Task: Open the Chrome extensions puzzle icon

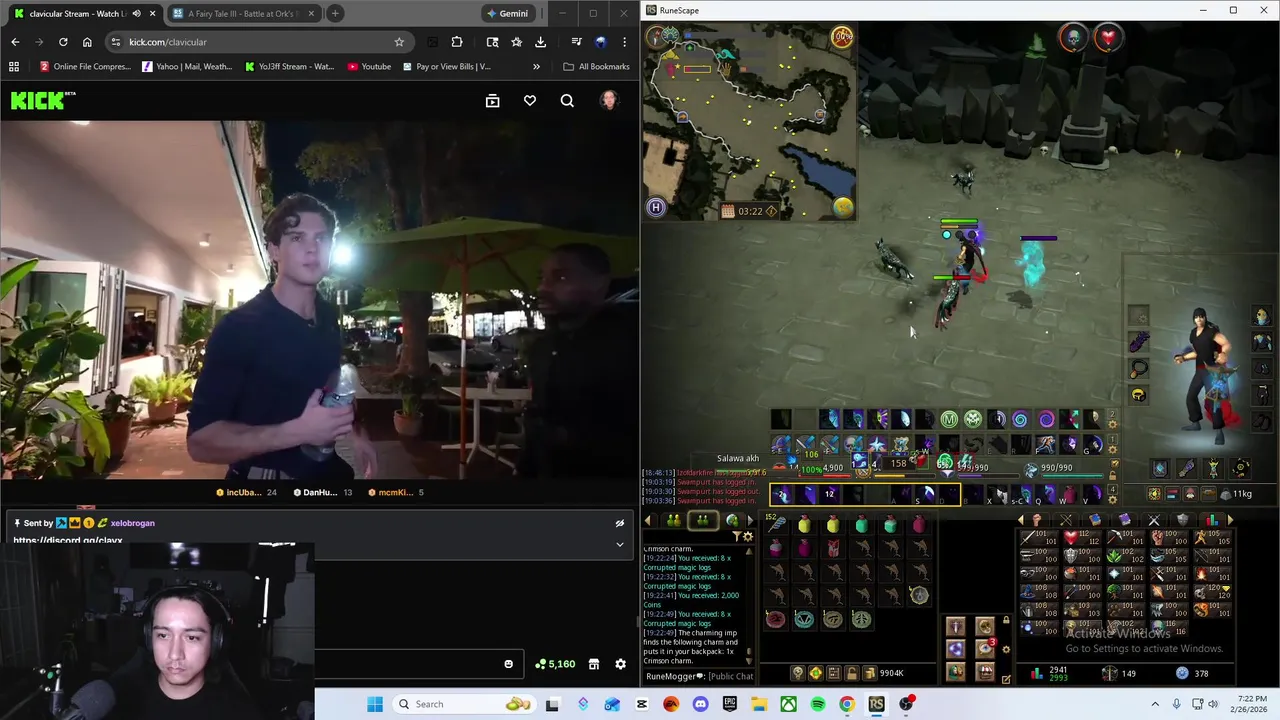Action: [457, 42]
